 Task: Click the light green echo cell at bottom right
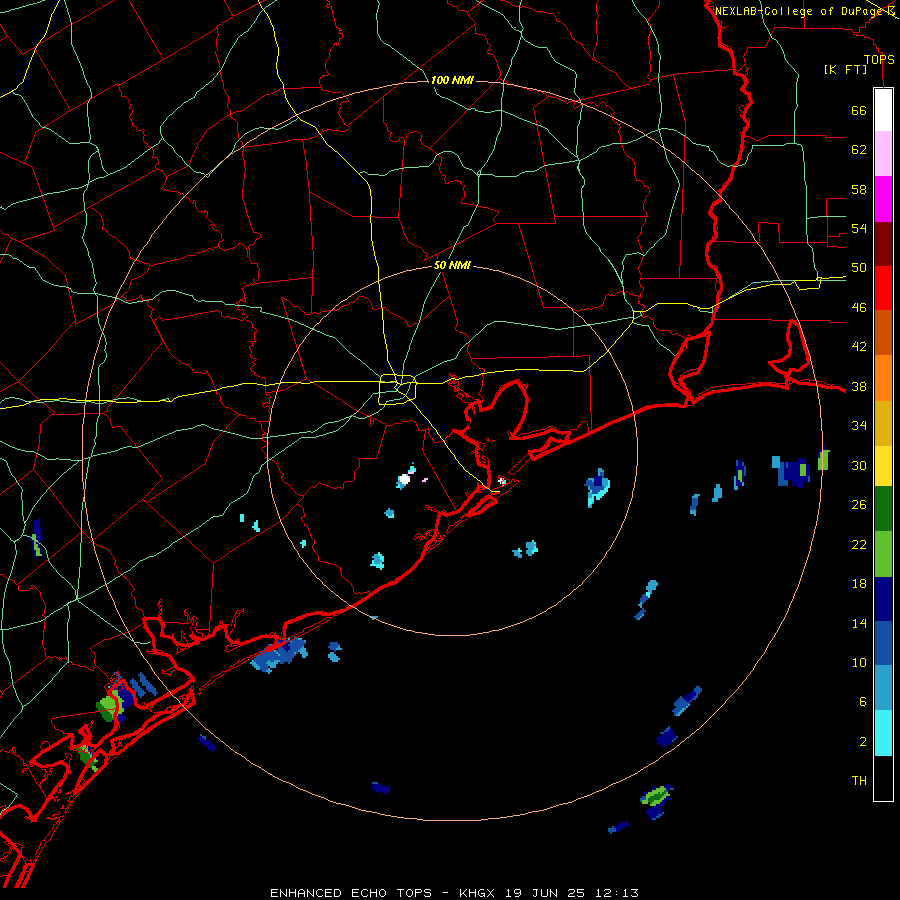coord(656,795)
